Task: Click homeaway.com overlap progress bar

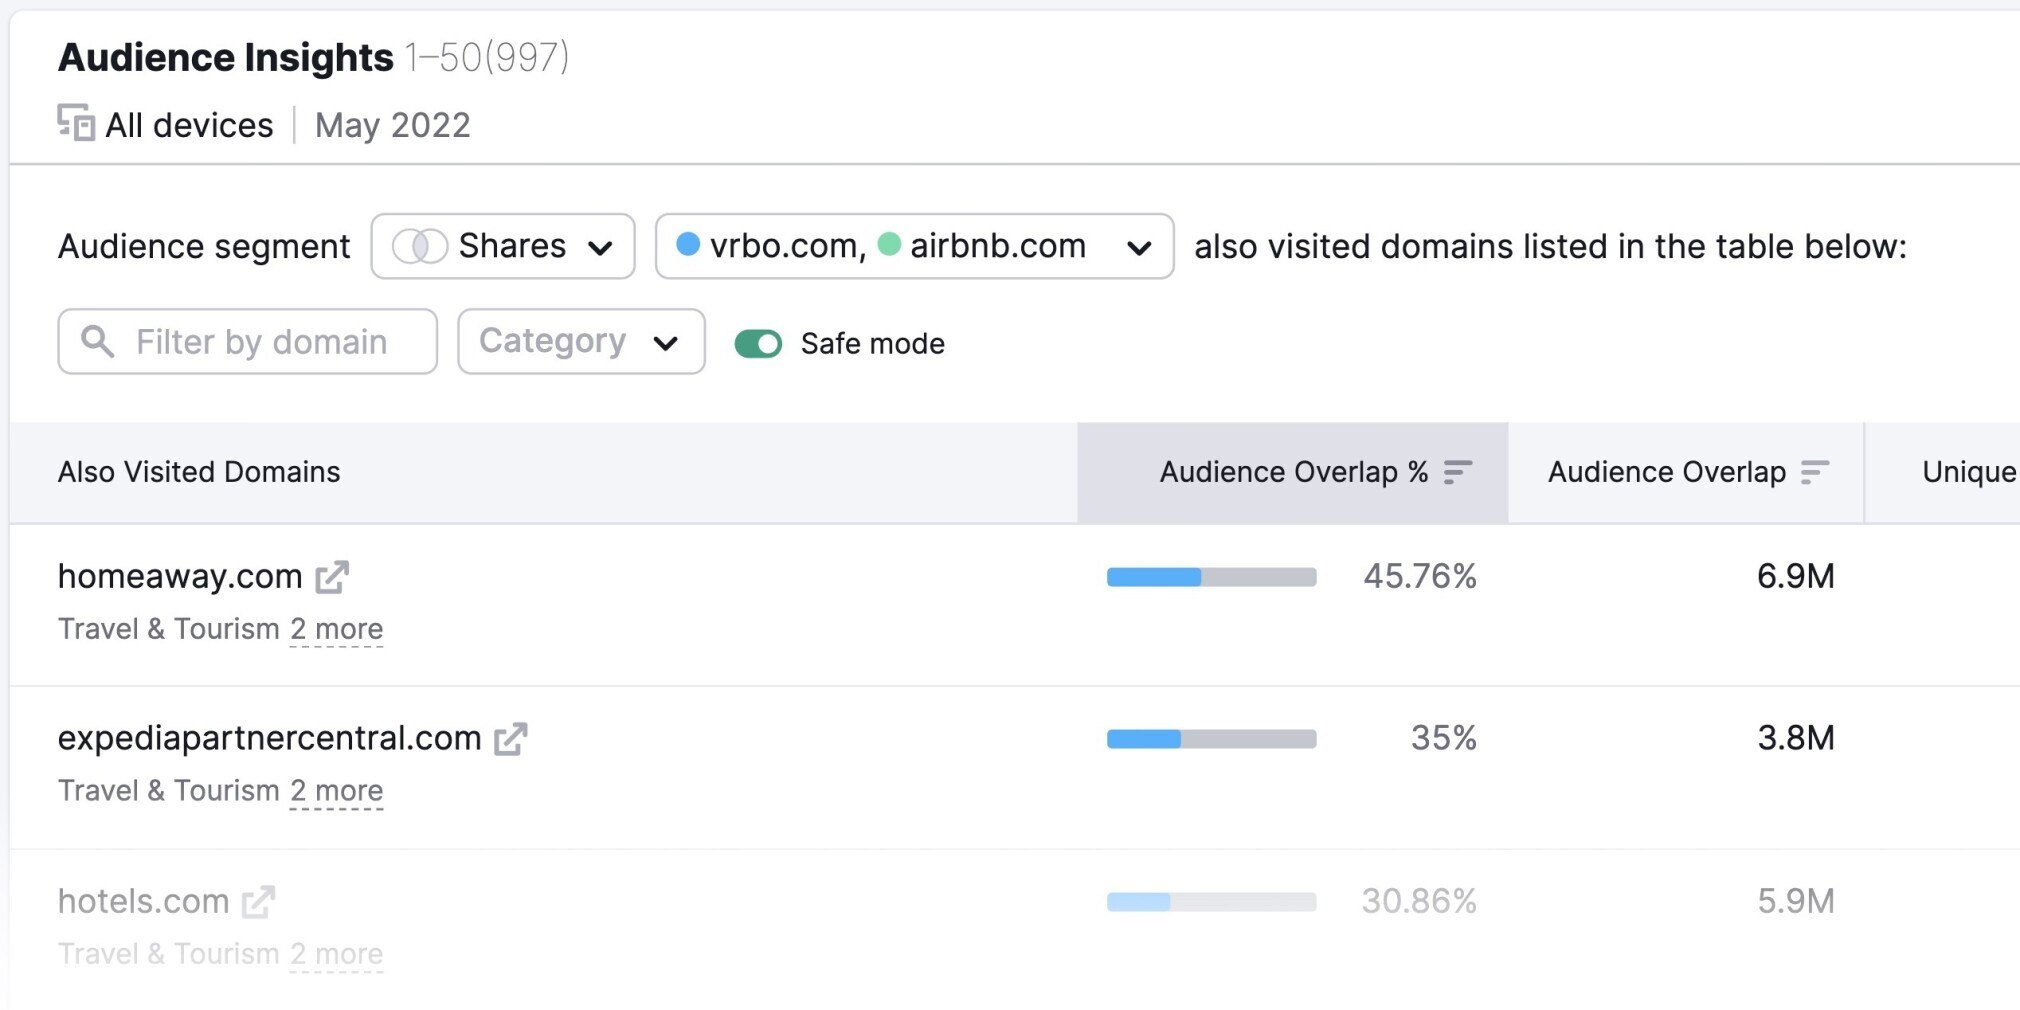Action: point(1212,577)
